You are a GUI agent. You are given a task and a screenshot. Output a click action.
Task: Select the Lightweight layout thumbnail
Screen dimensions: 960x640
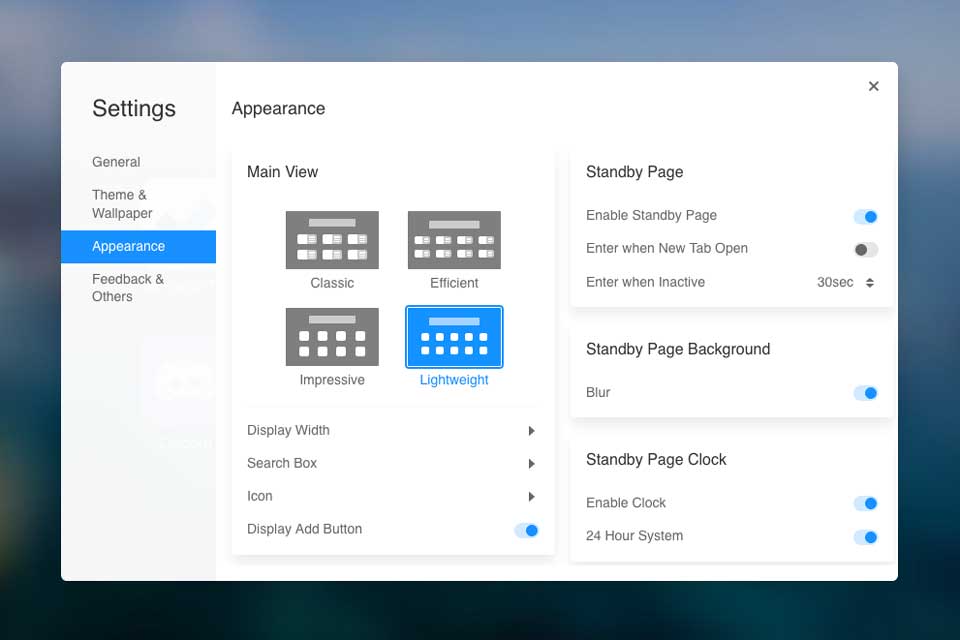tap(454, 337)
